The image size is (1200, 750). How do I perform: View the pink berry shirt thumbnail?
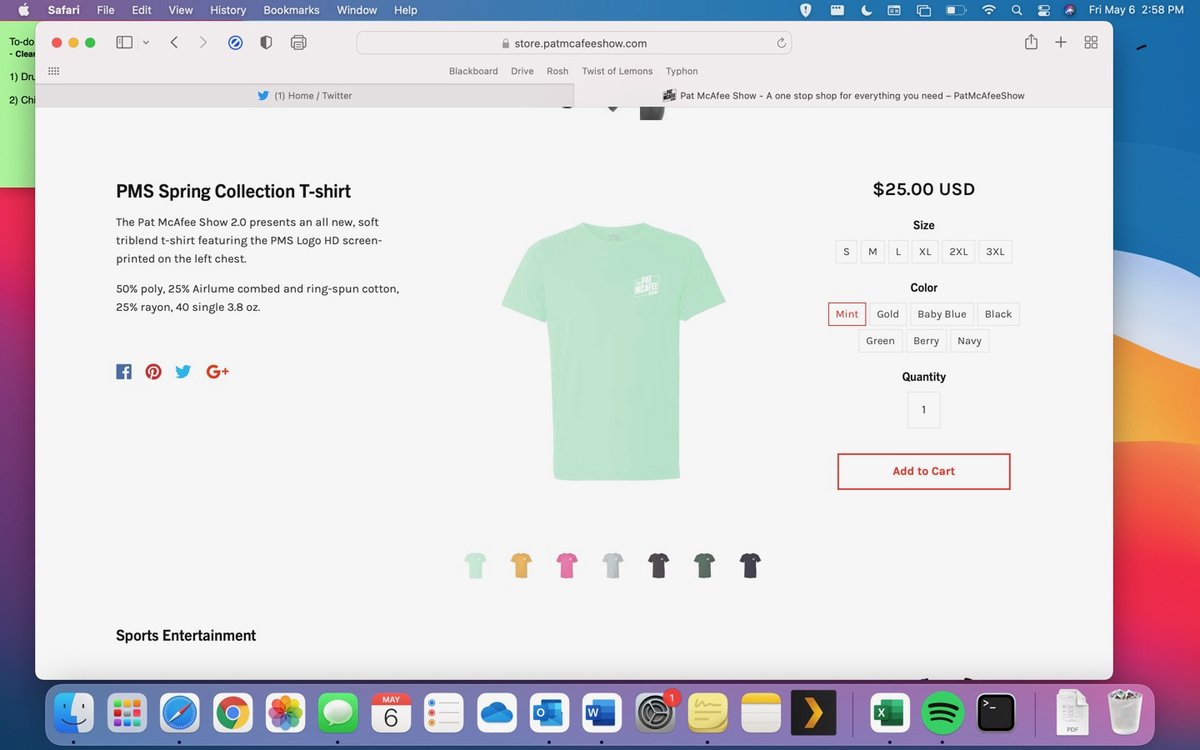[567, 566]
